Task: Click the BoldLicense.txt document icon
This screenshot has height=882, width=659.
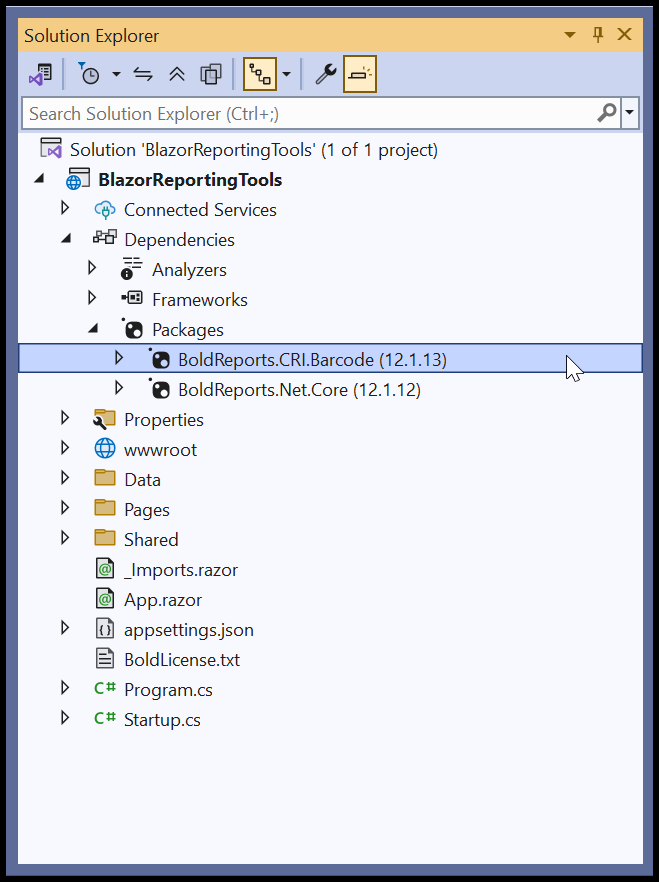Action: coord(105,659)
